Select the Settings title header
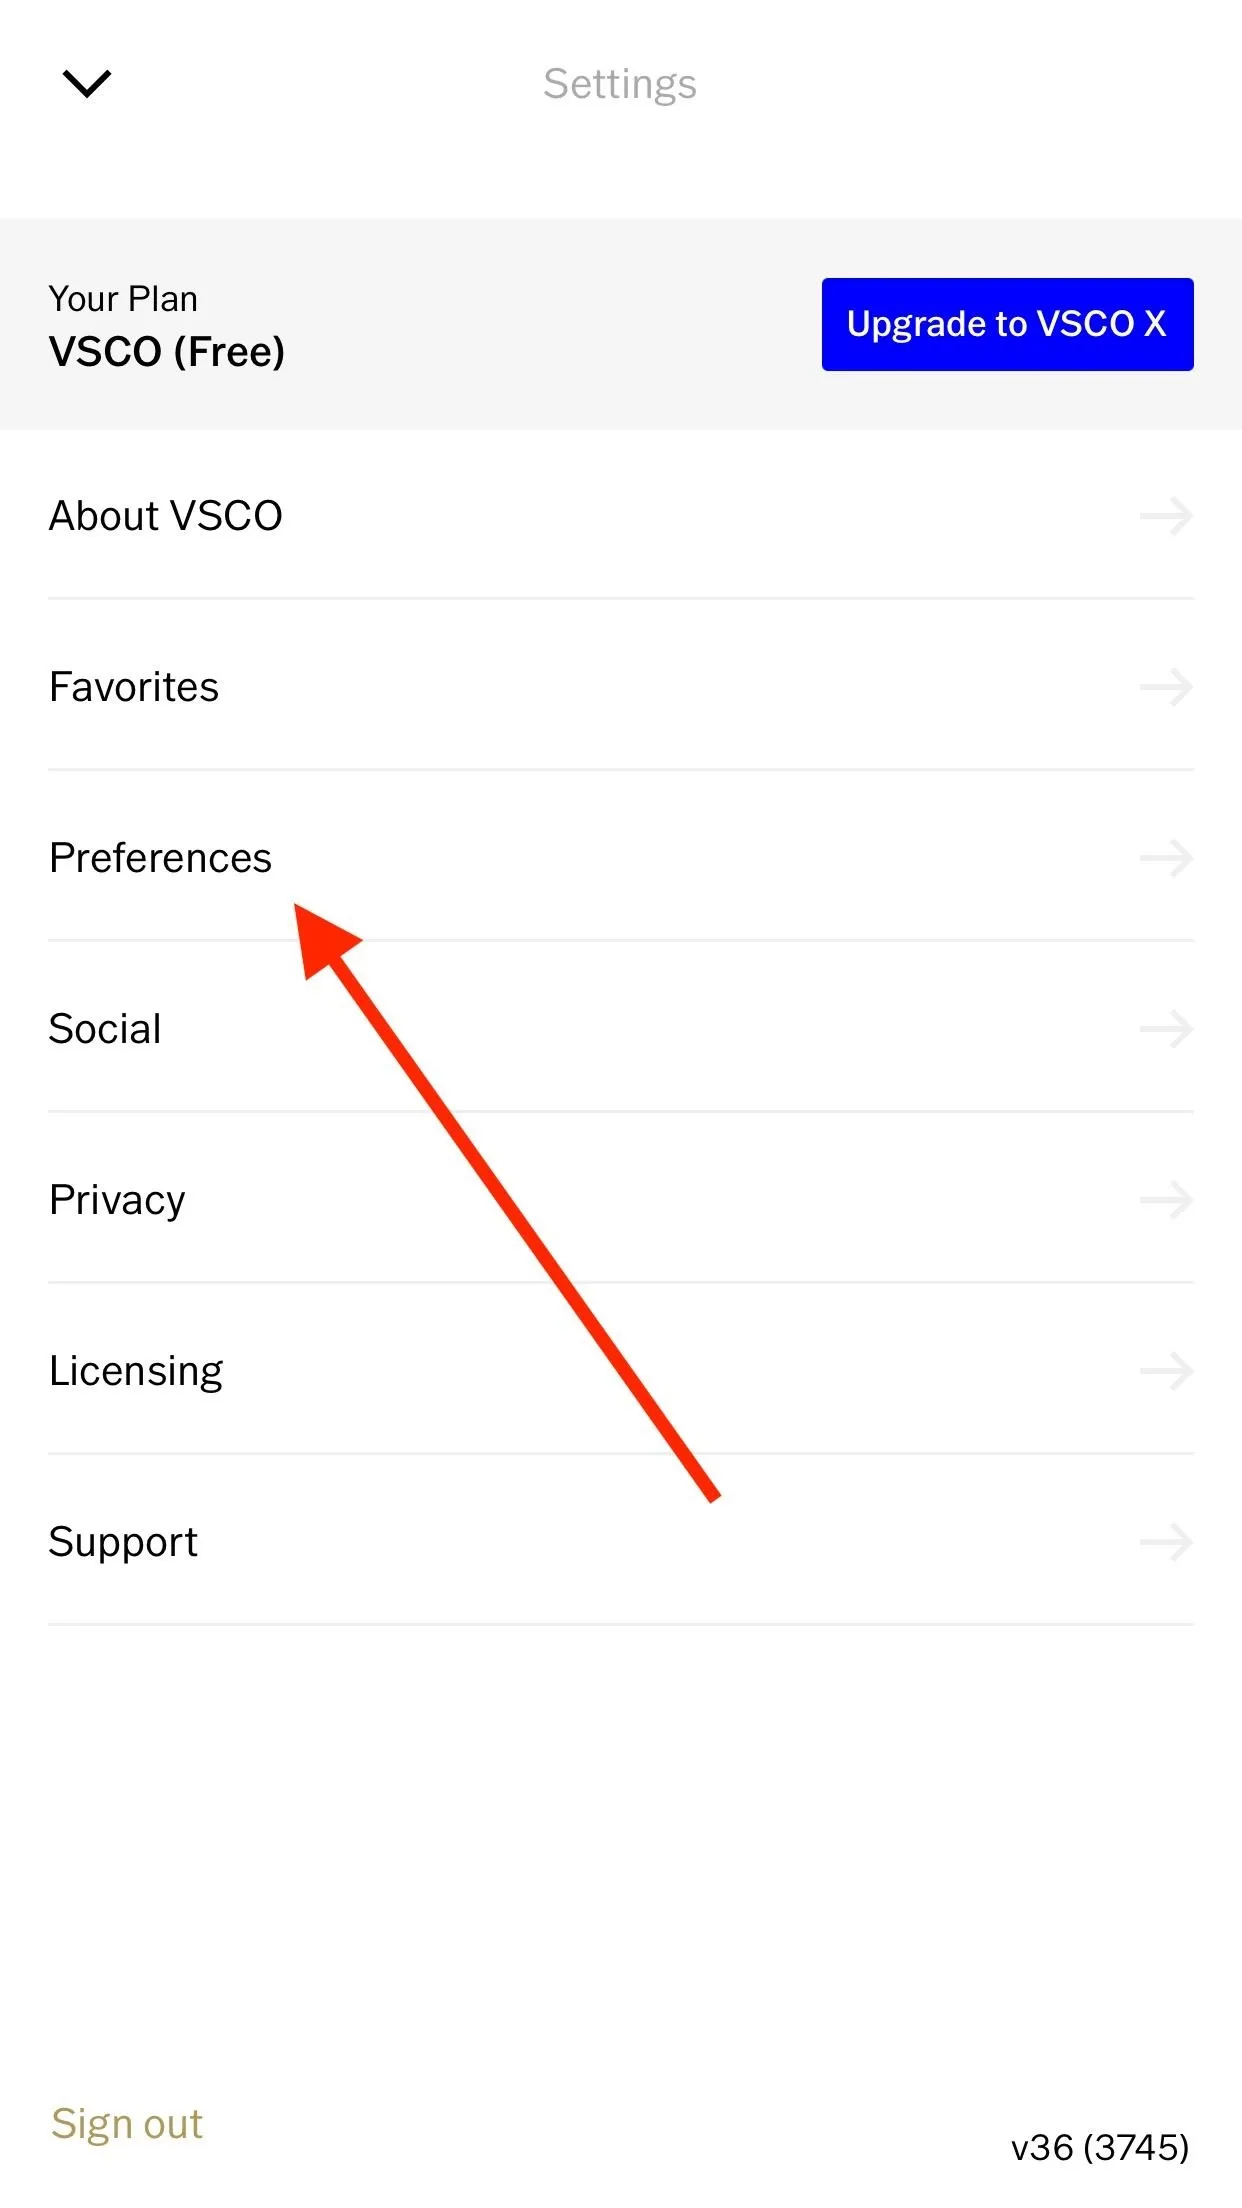1242x2208 pixels. coord(620,83)
